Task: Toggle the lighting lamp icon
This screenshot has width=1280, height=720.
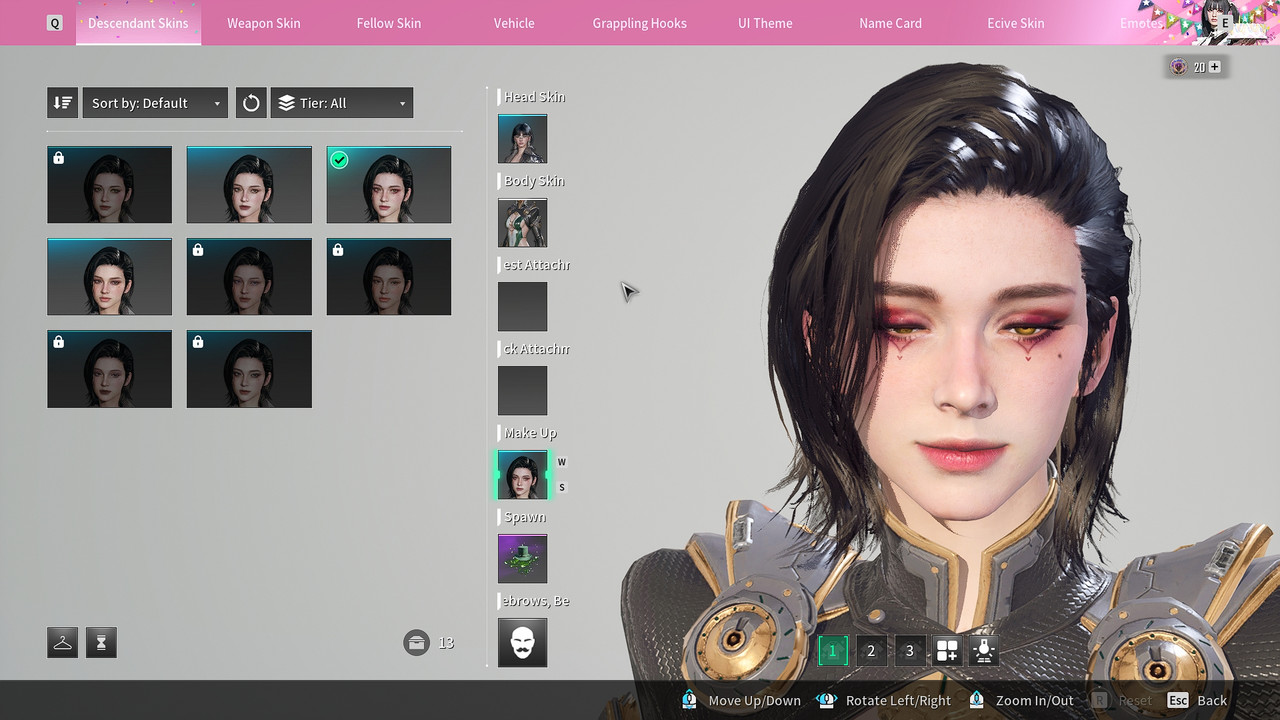Action: 984,651
